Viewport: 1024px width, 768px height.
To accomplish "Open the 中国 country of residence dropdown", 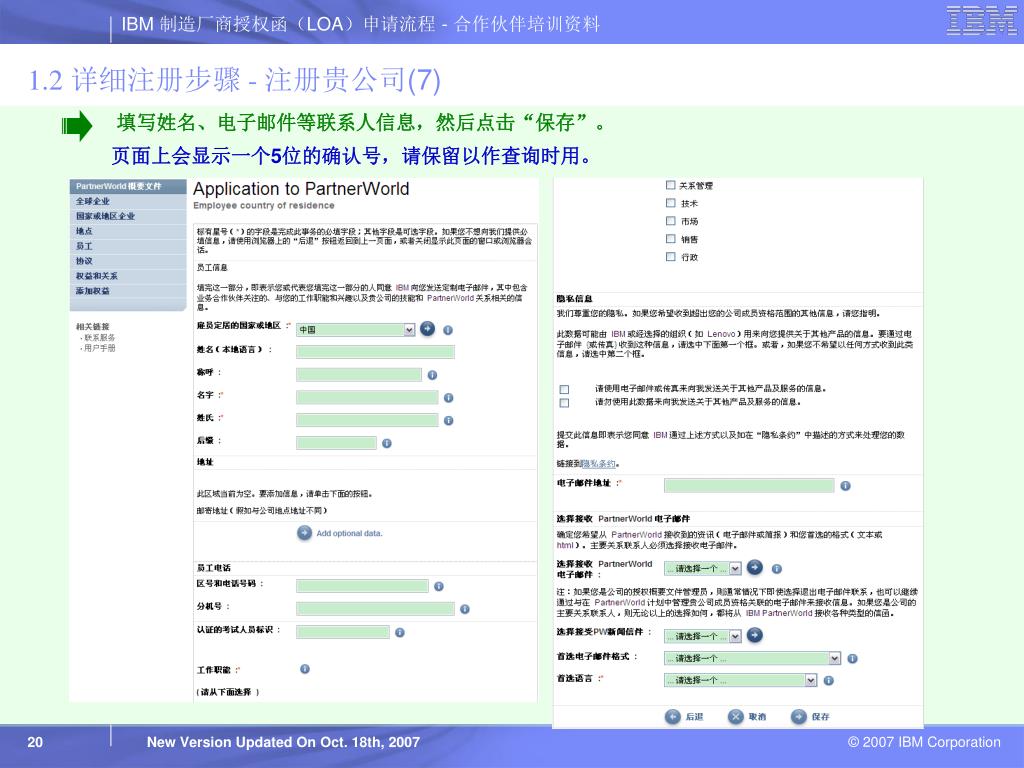I will 356,330.
